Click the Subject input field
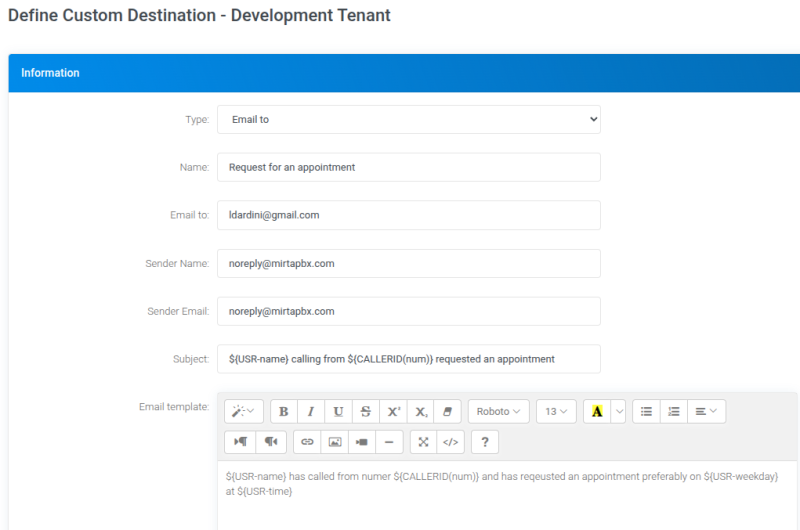 [x=408, y=359]
